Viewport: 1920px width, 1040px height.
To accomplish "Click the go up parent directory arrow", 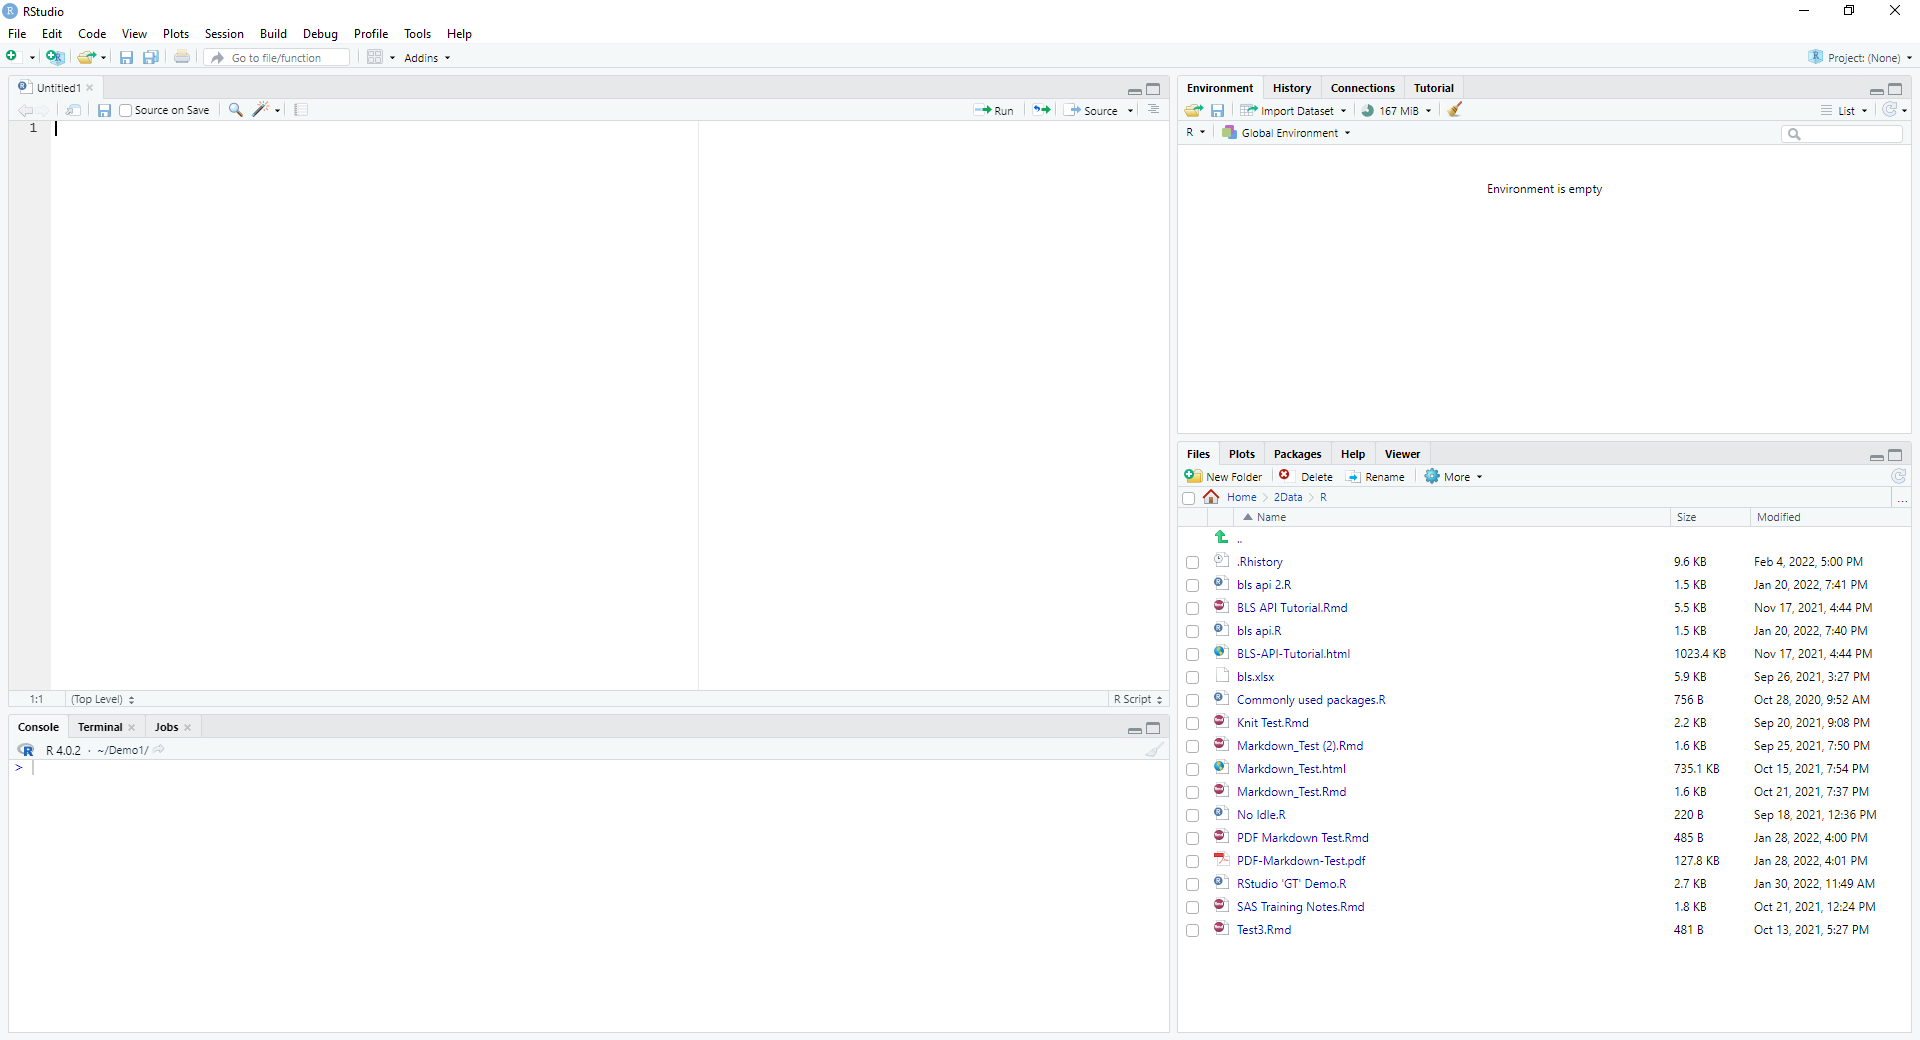I will point(1222,538).
